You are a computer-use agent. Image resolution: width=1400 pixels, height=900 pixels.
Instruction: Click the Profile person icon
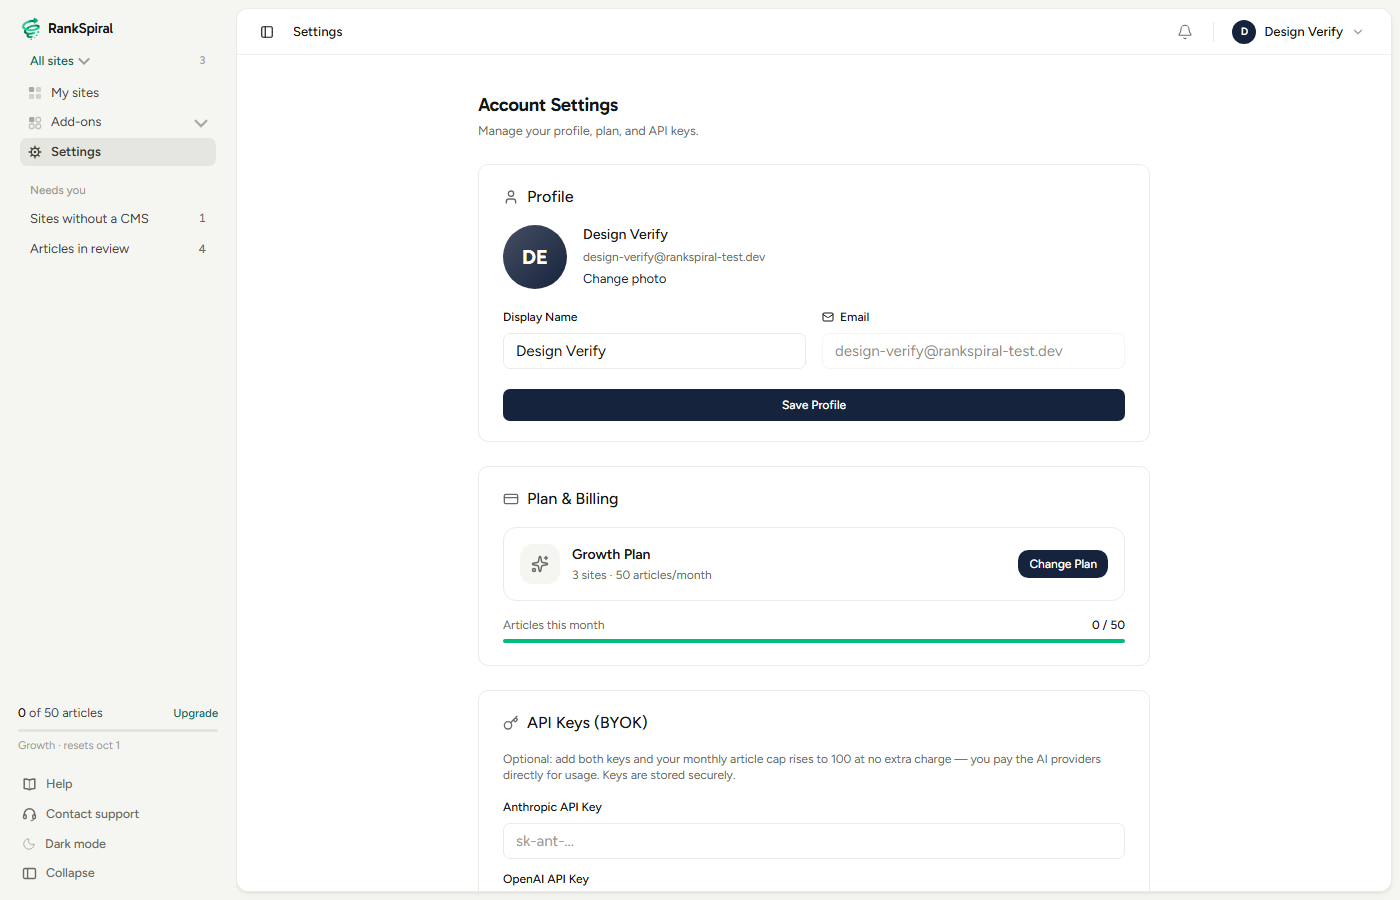511,197
